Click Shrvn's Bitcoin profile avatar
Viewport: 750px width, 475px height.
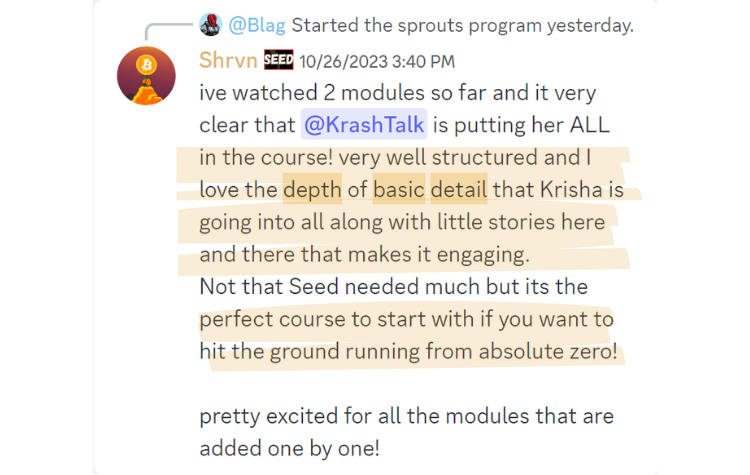click(146, 76)
